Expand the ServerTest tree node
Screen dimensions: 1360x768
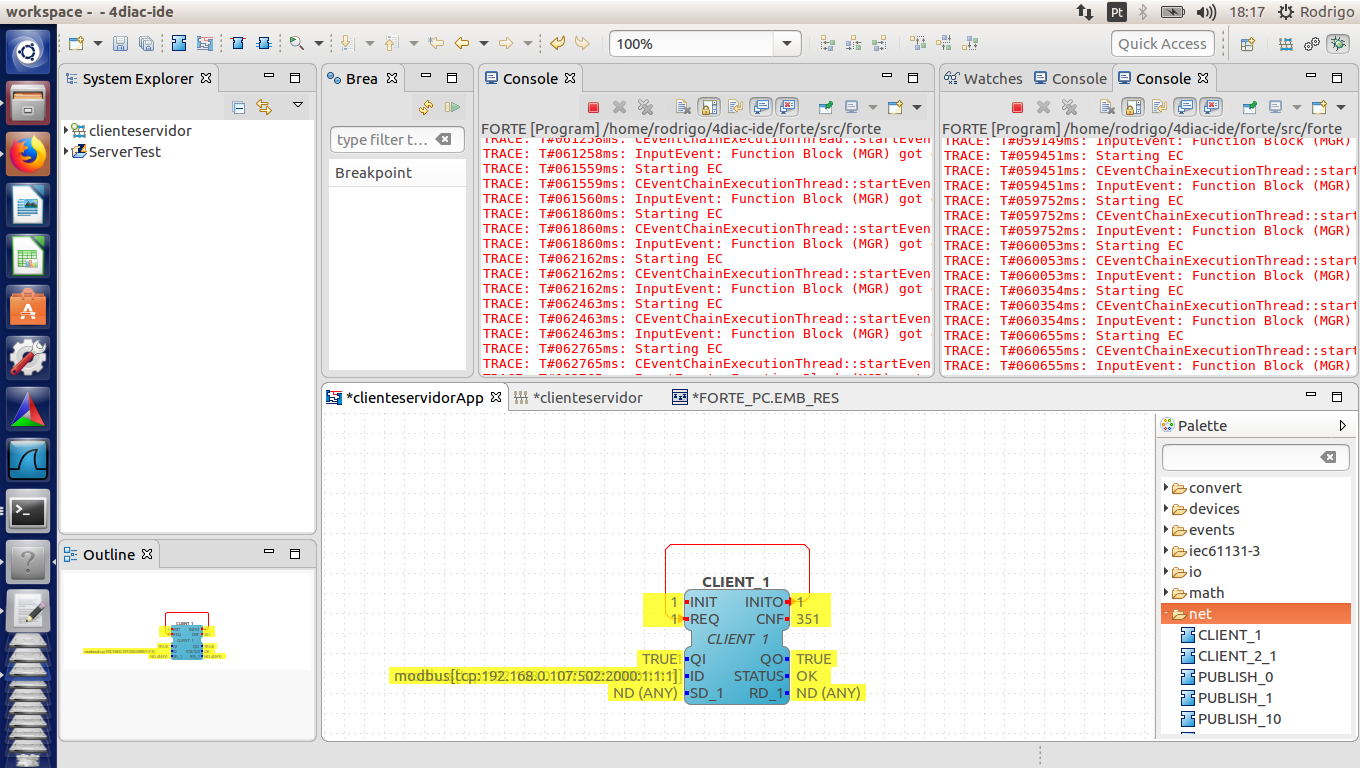coord(67,151)
